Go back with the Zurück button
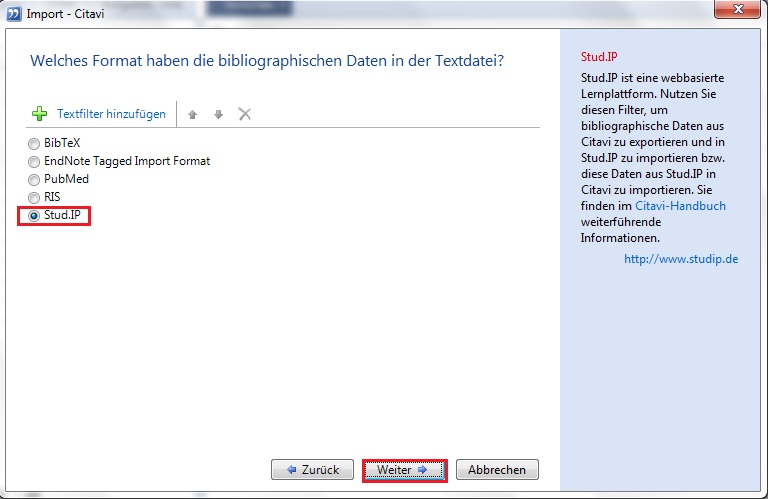Screen dimensions: 768x499 pos(311,469)
